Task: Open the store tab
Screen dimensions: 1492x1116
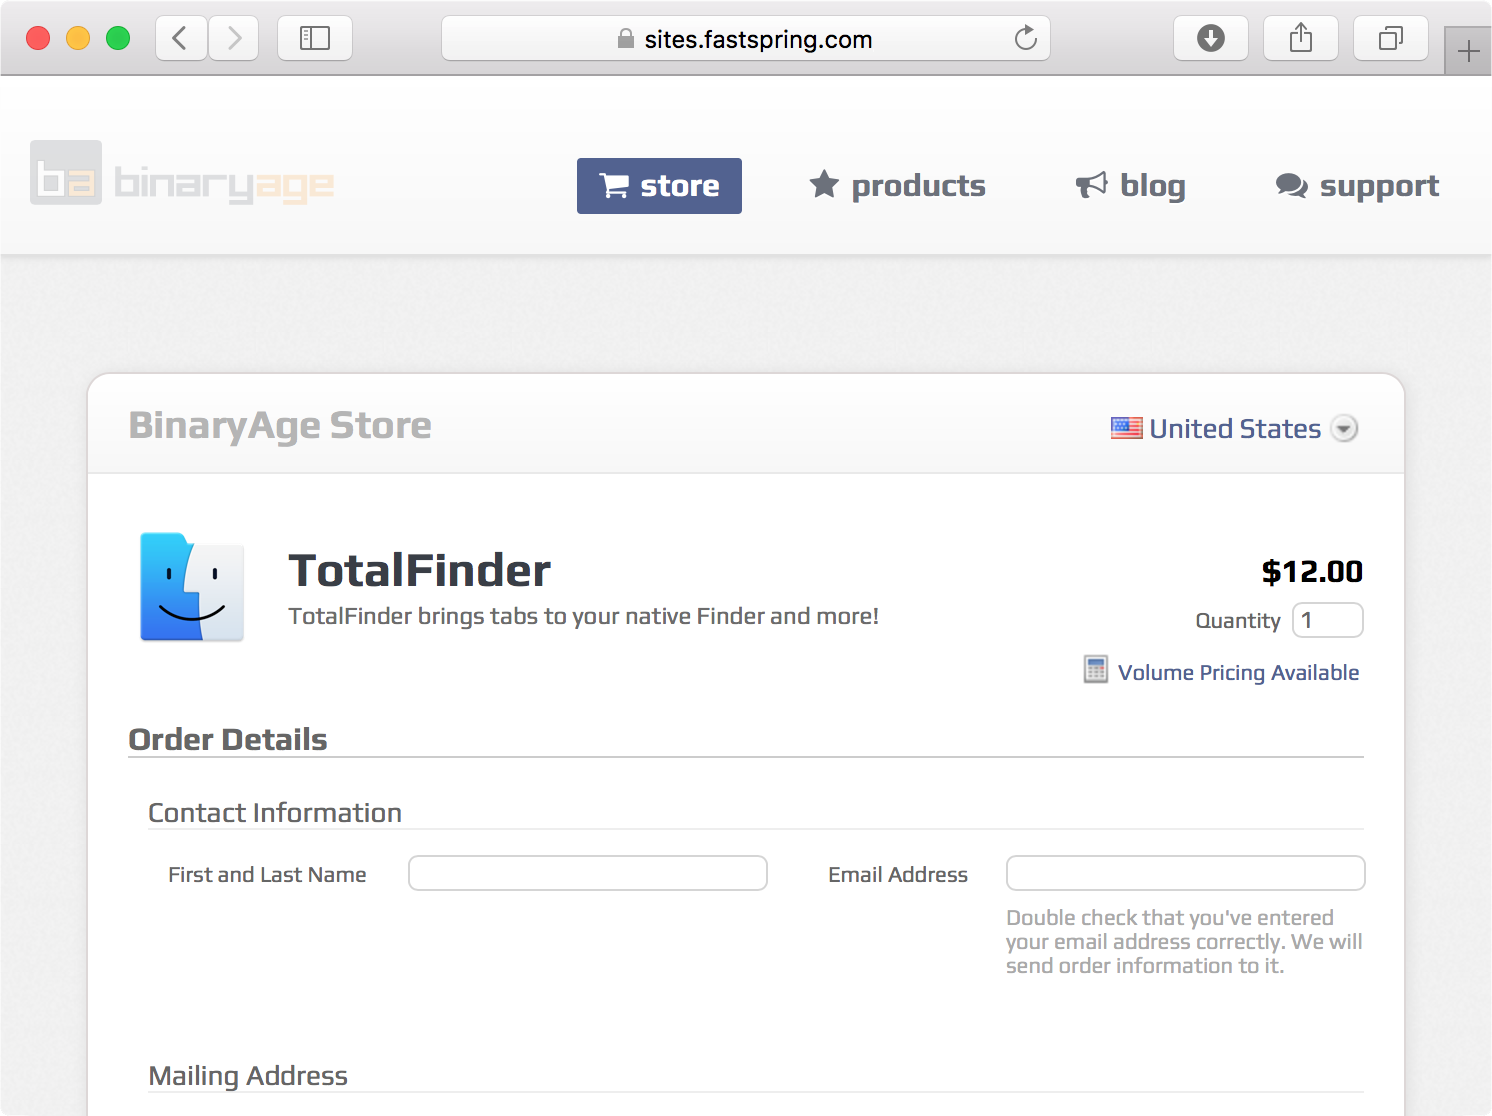Action: [659, 186]
